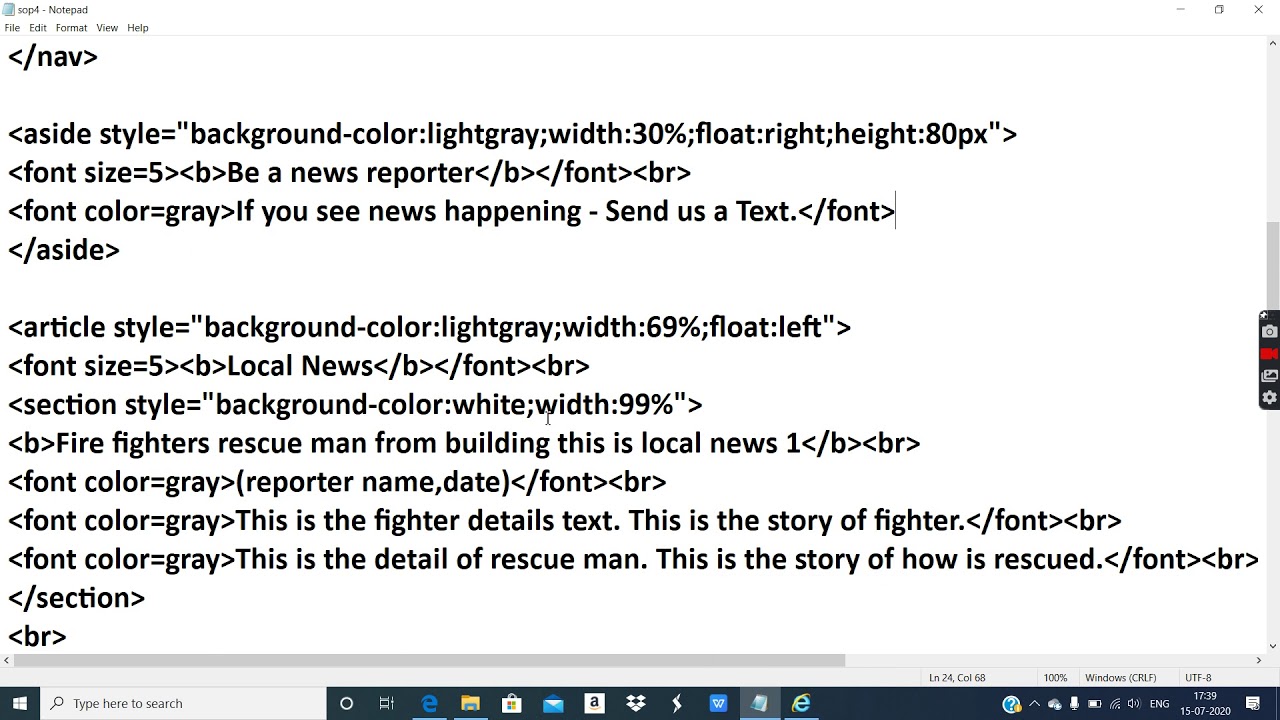Open the Mail app from taskbar
The width and height of the screenshot is (1280, 720).
point(553,703)
